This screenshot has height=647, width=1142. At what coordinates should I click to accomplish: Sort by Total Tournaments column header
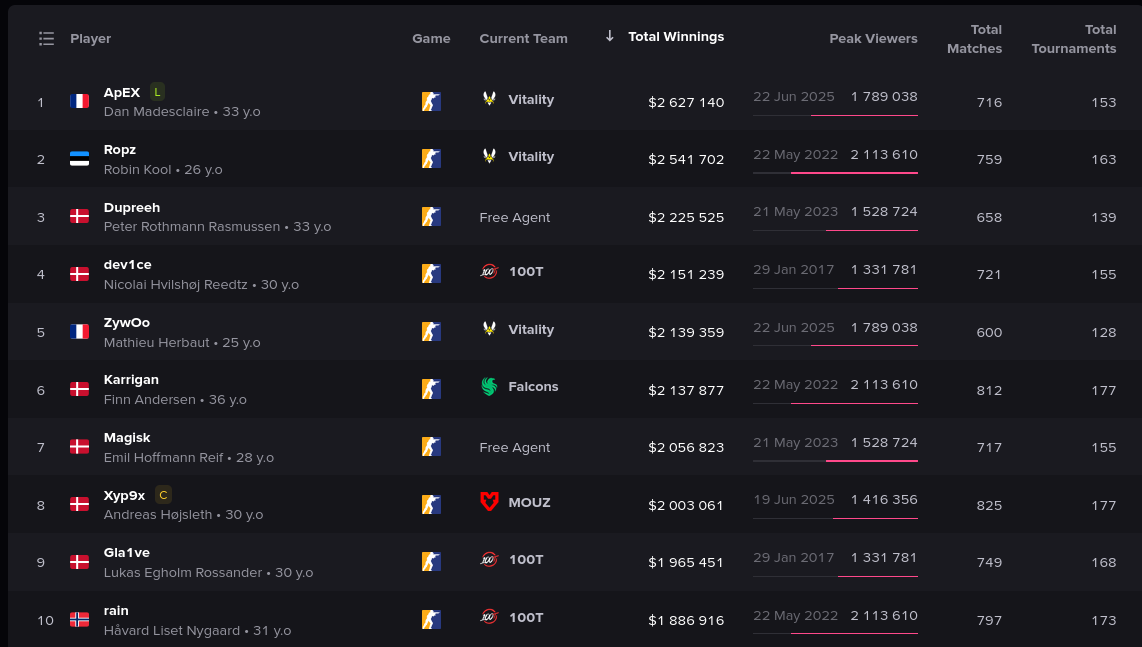tap(1074, 39)
